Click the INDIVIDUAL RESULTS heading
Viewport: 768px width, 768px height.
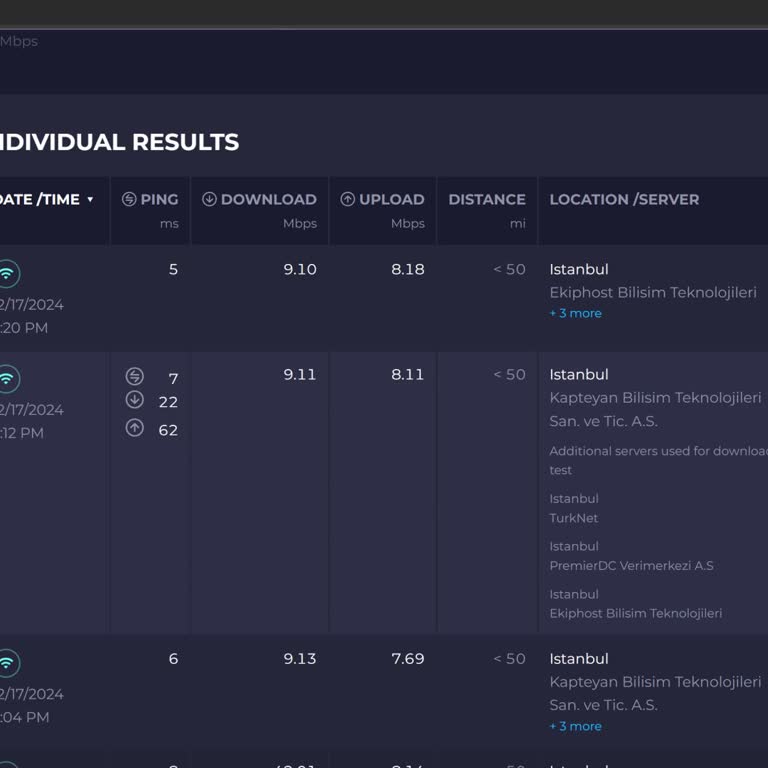[x=118, y=142]
